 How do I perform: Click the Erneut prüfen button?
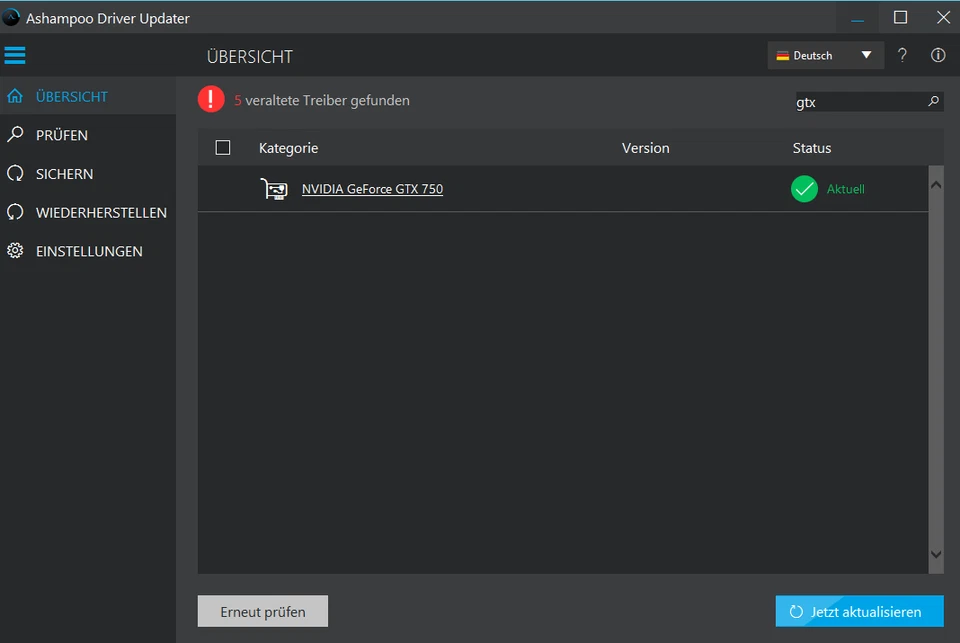262,611
